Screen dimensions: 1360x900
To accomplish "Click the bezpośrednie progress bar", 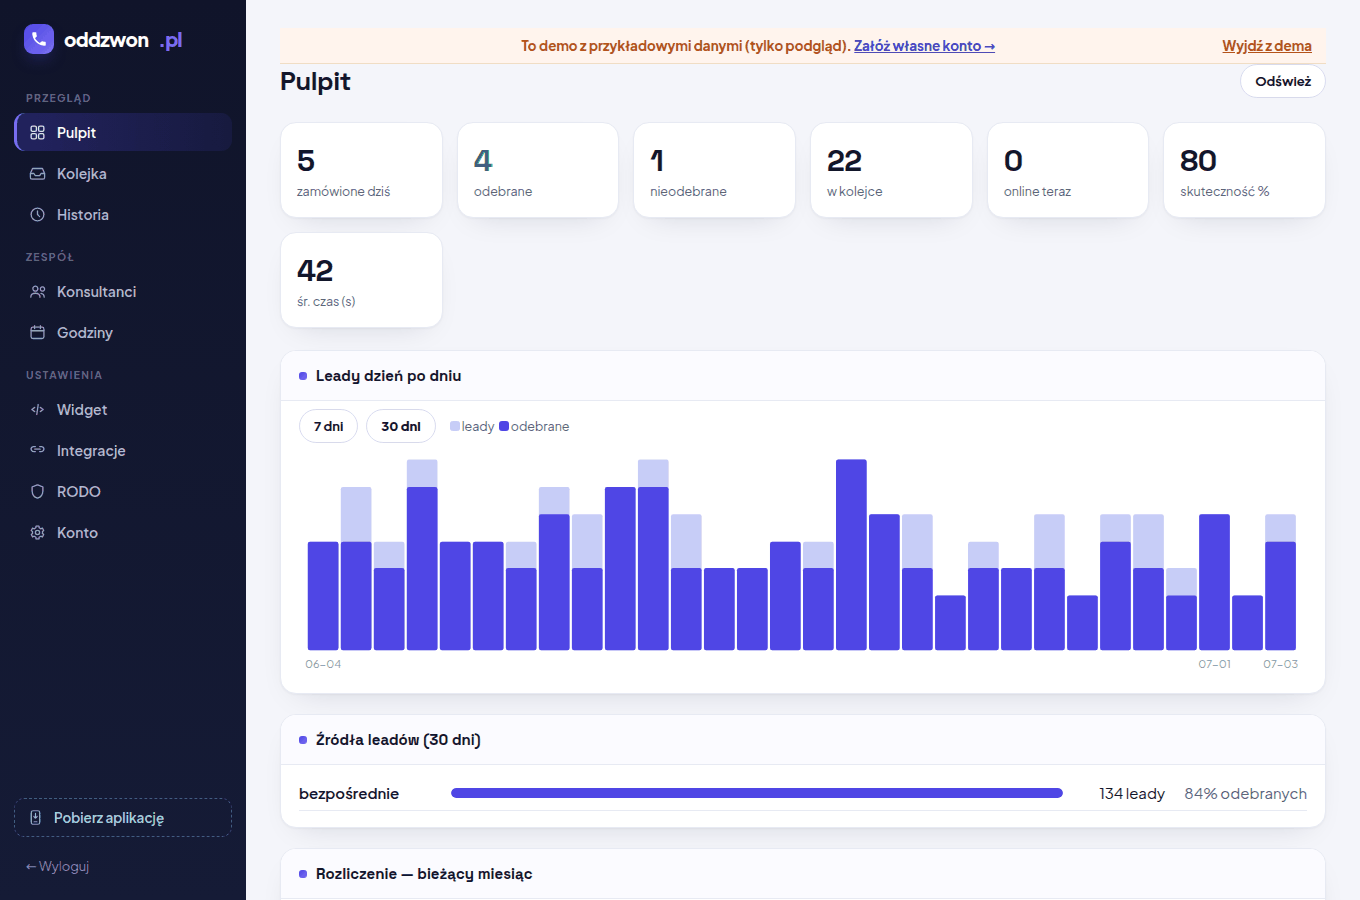I will pyautogui.click(x=757, y=793).
